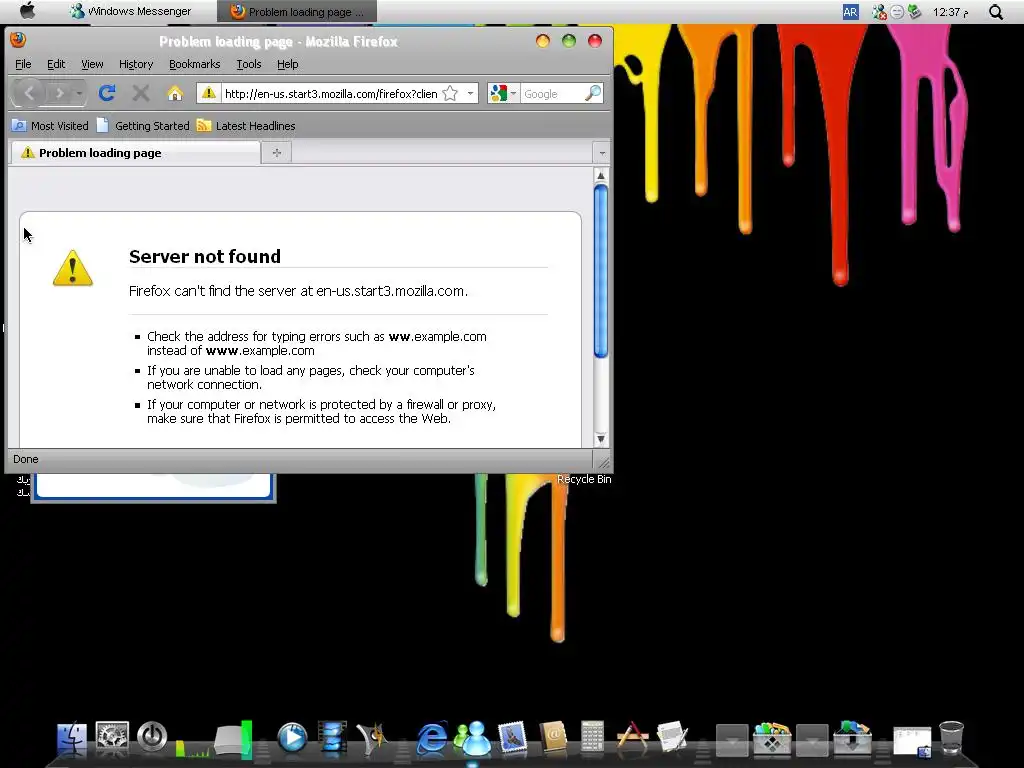Viewport: 1024px width, 768px height.
Task: Click the Getting Started bookmark
Action: coord(144,126)
